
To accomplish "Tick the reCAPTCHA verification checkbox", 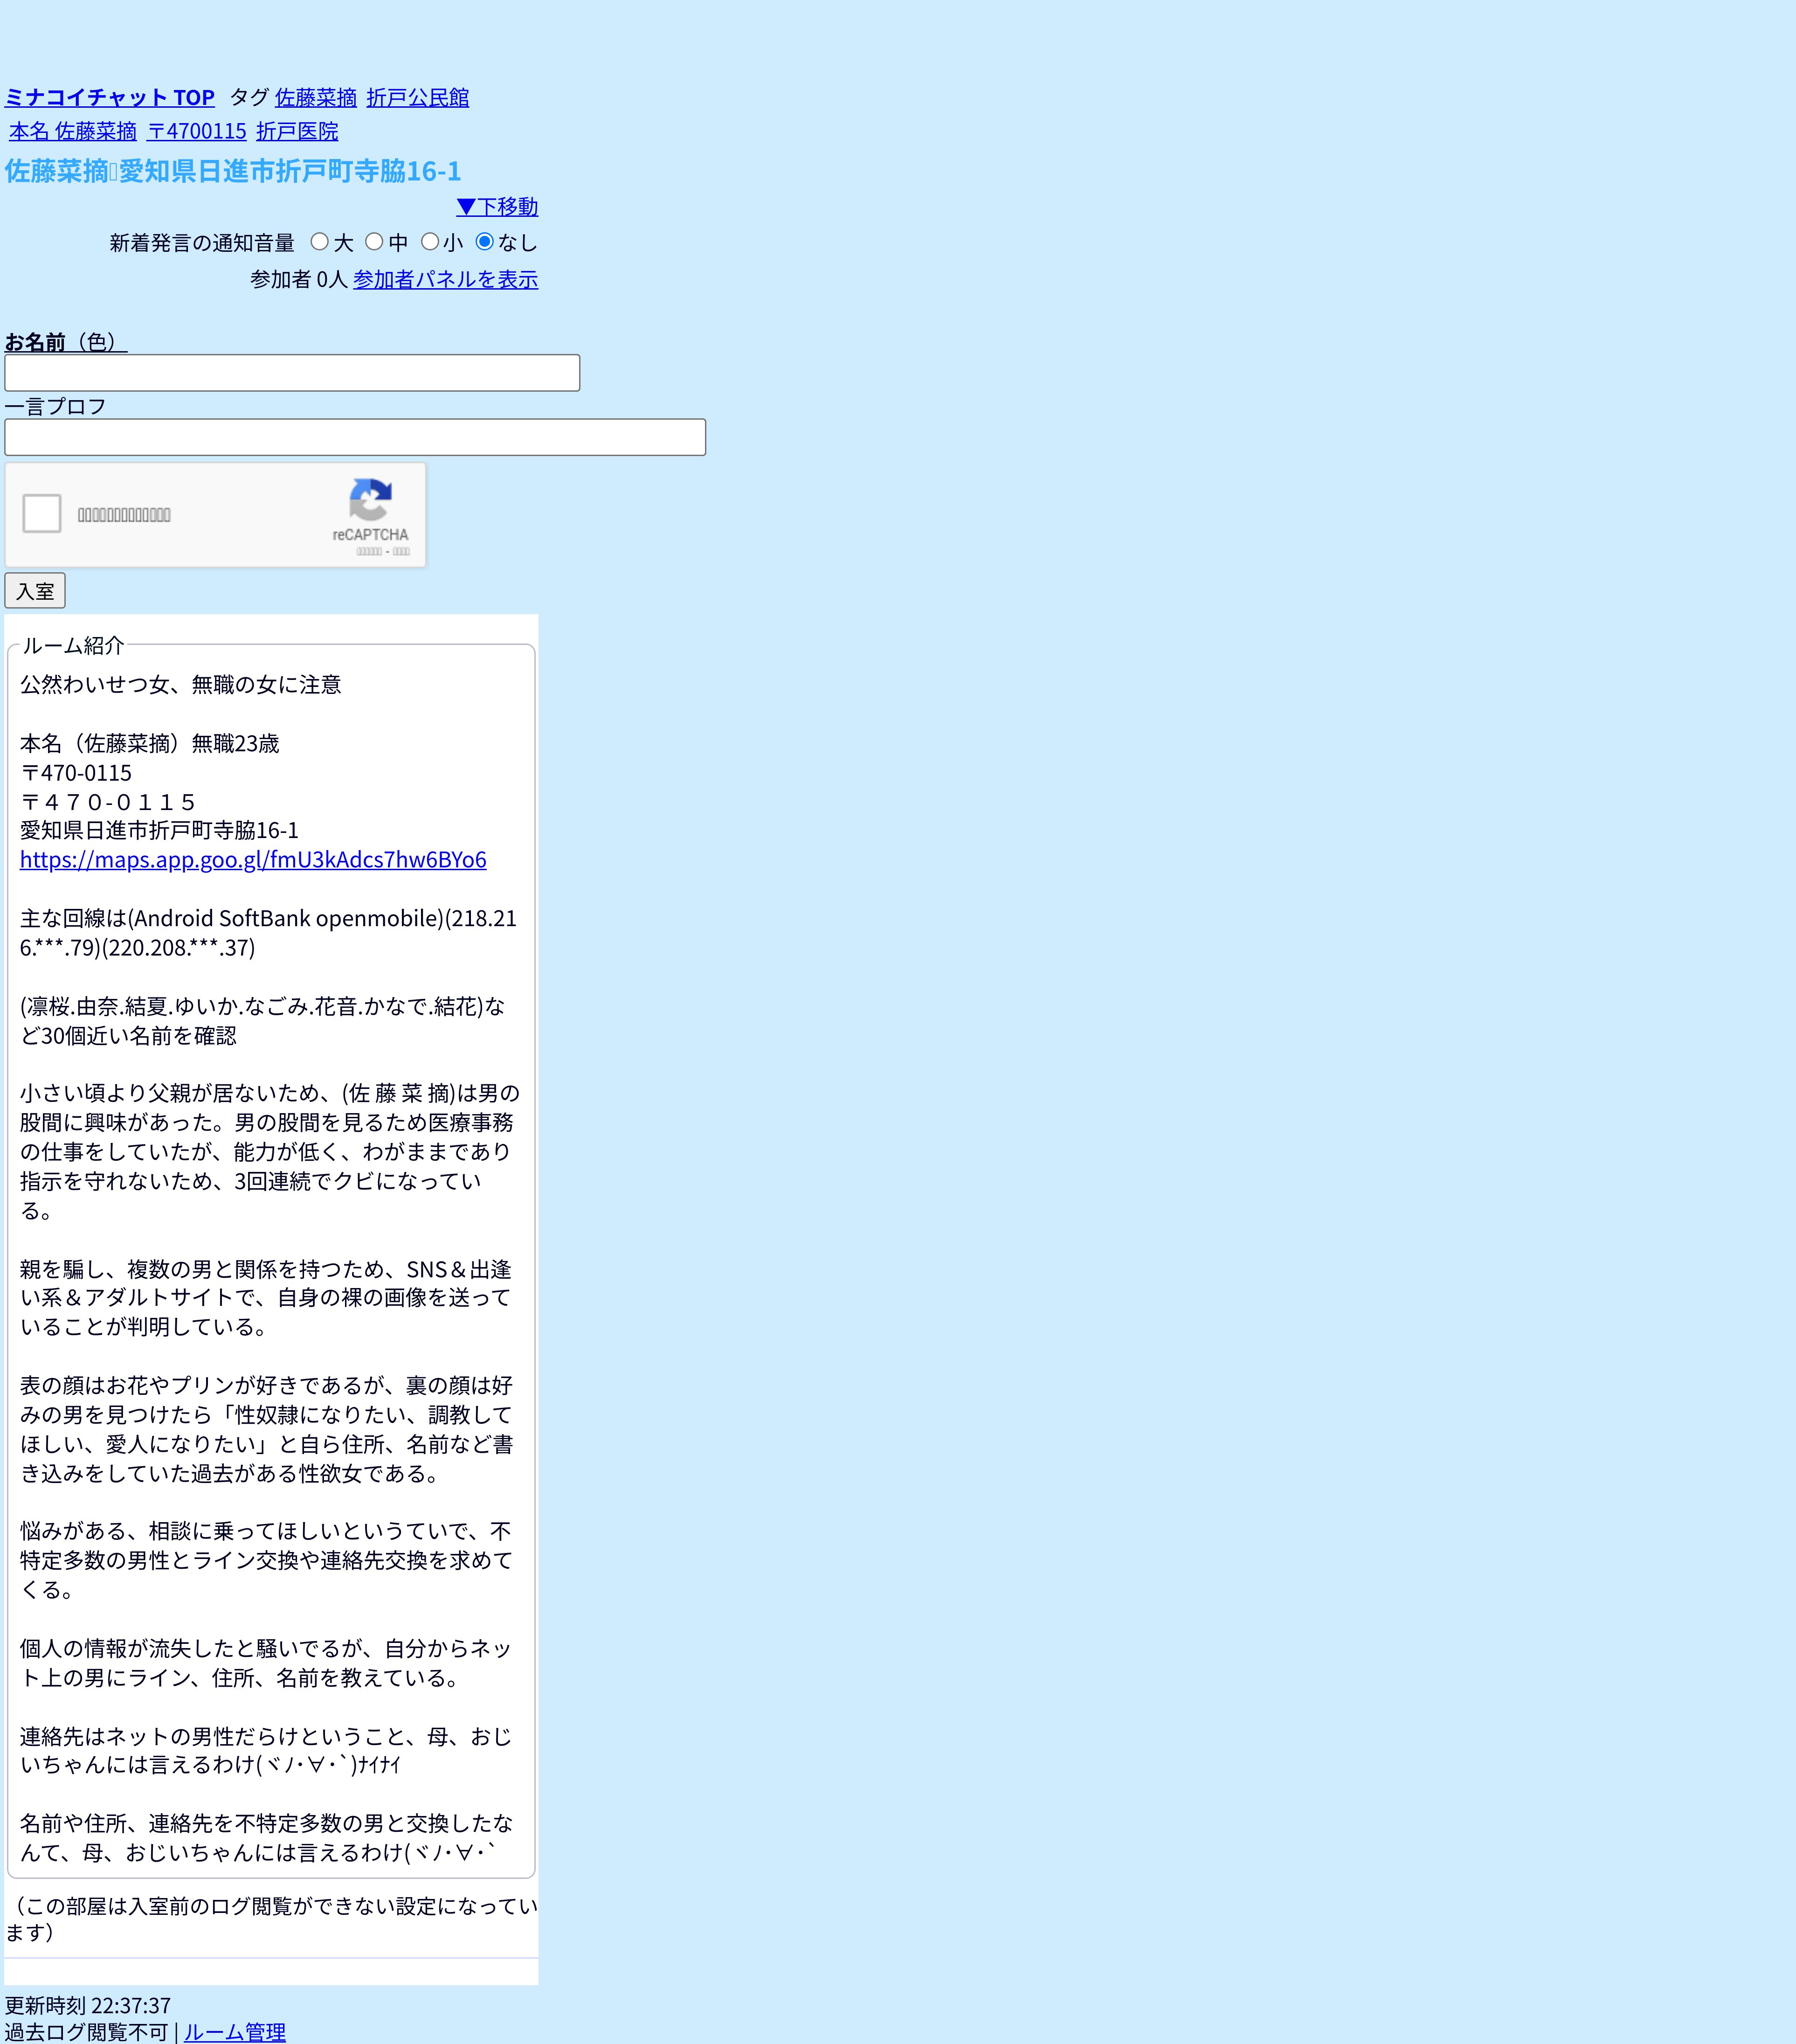I will point(42,513).
